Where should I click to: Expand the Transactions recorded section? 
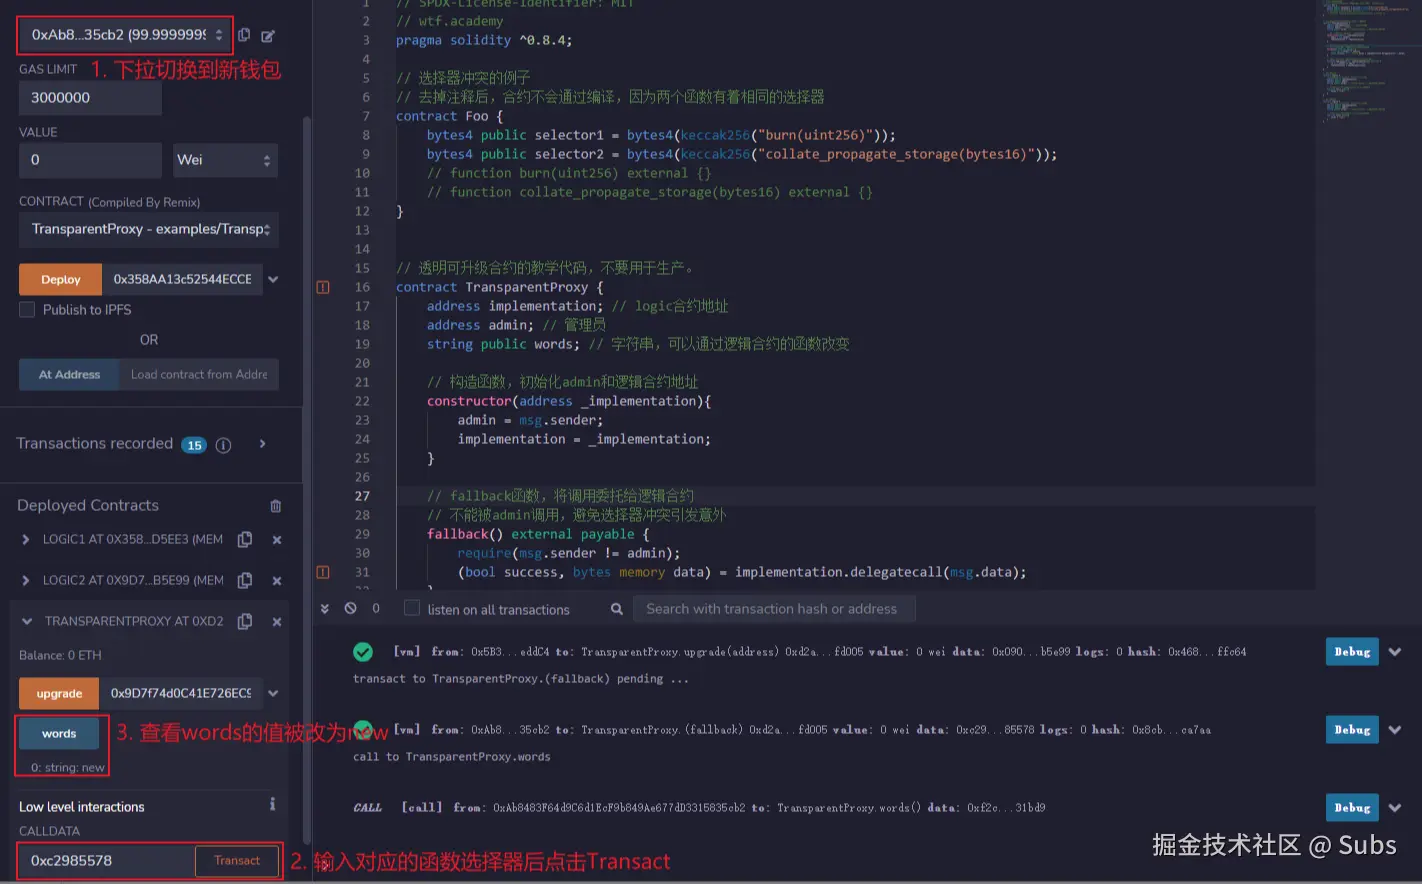(262, 444)
